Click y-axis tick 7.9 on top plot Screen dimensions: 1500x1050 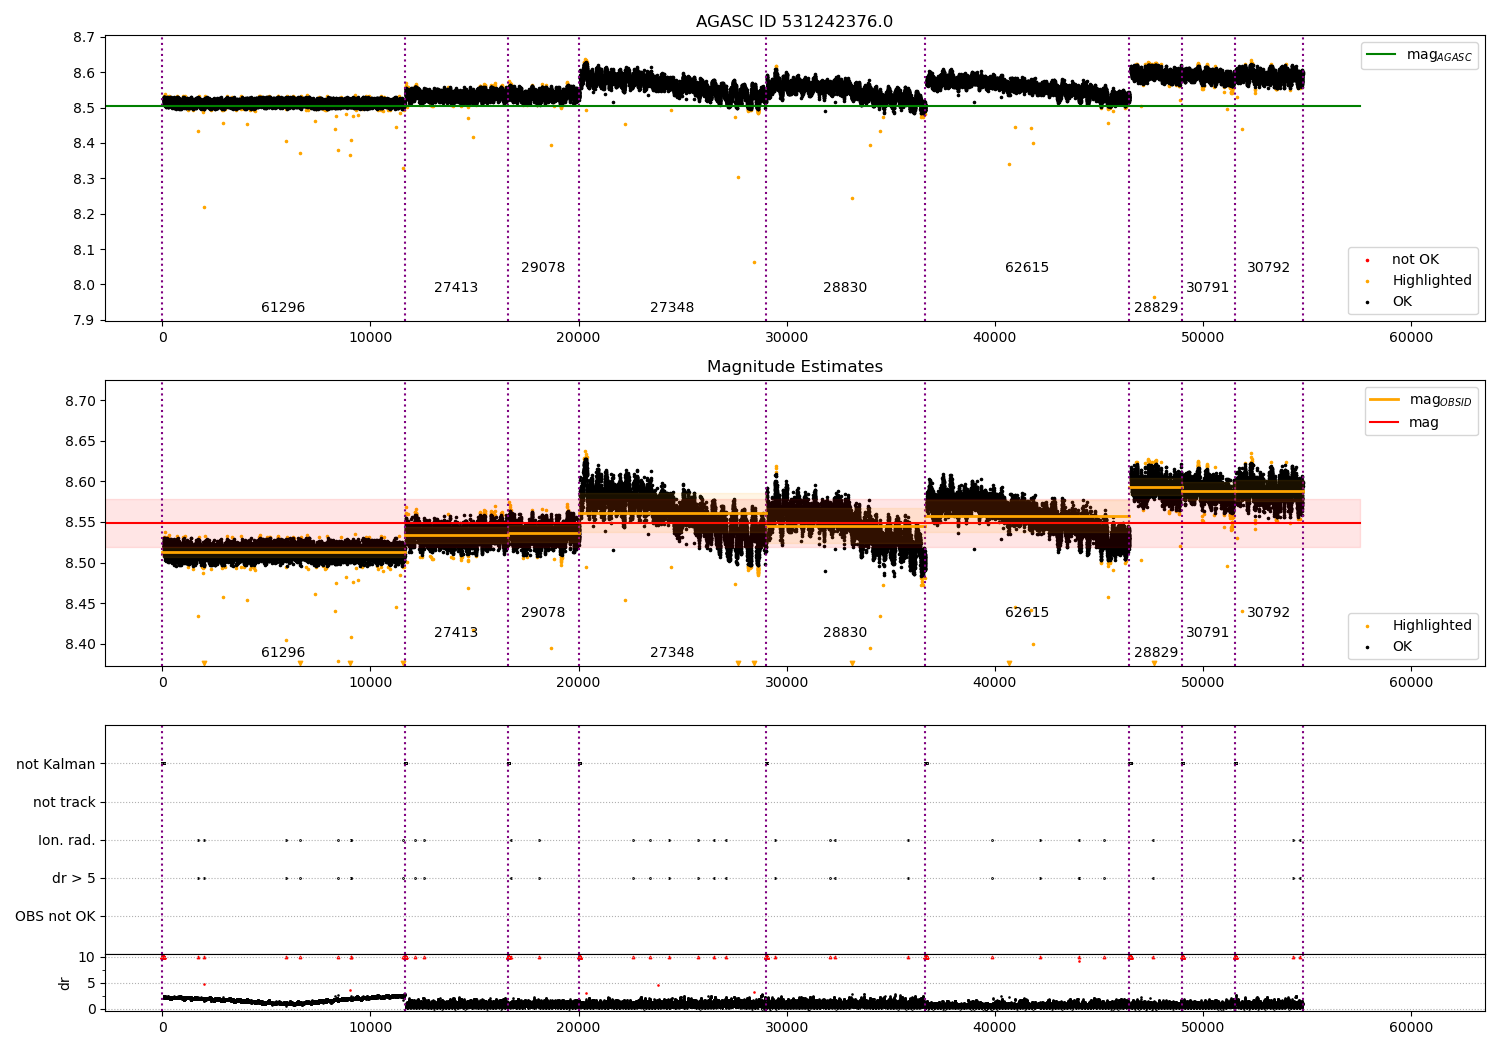pos(85,321)
